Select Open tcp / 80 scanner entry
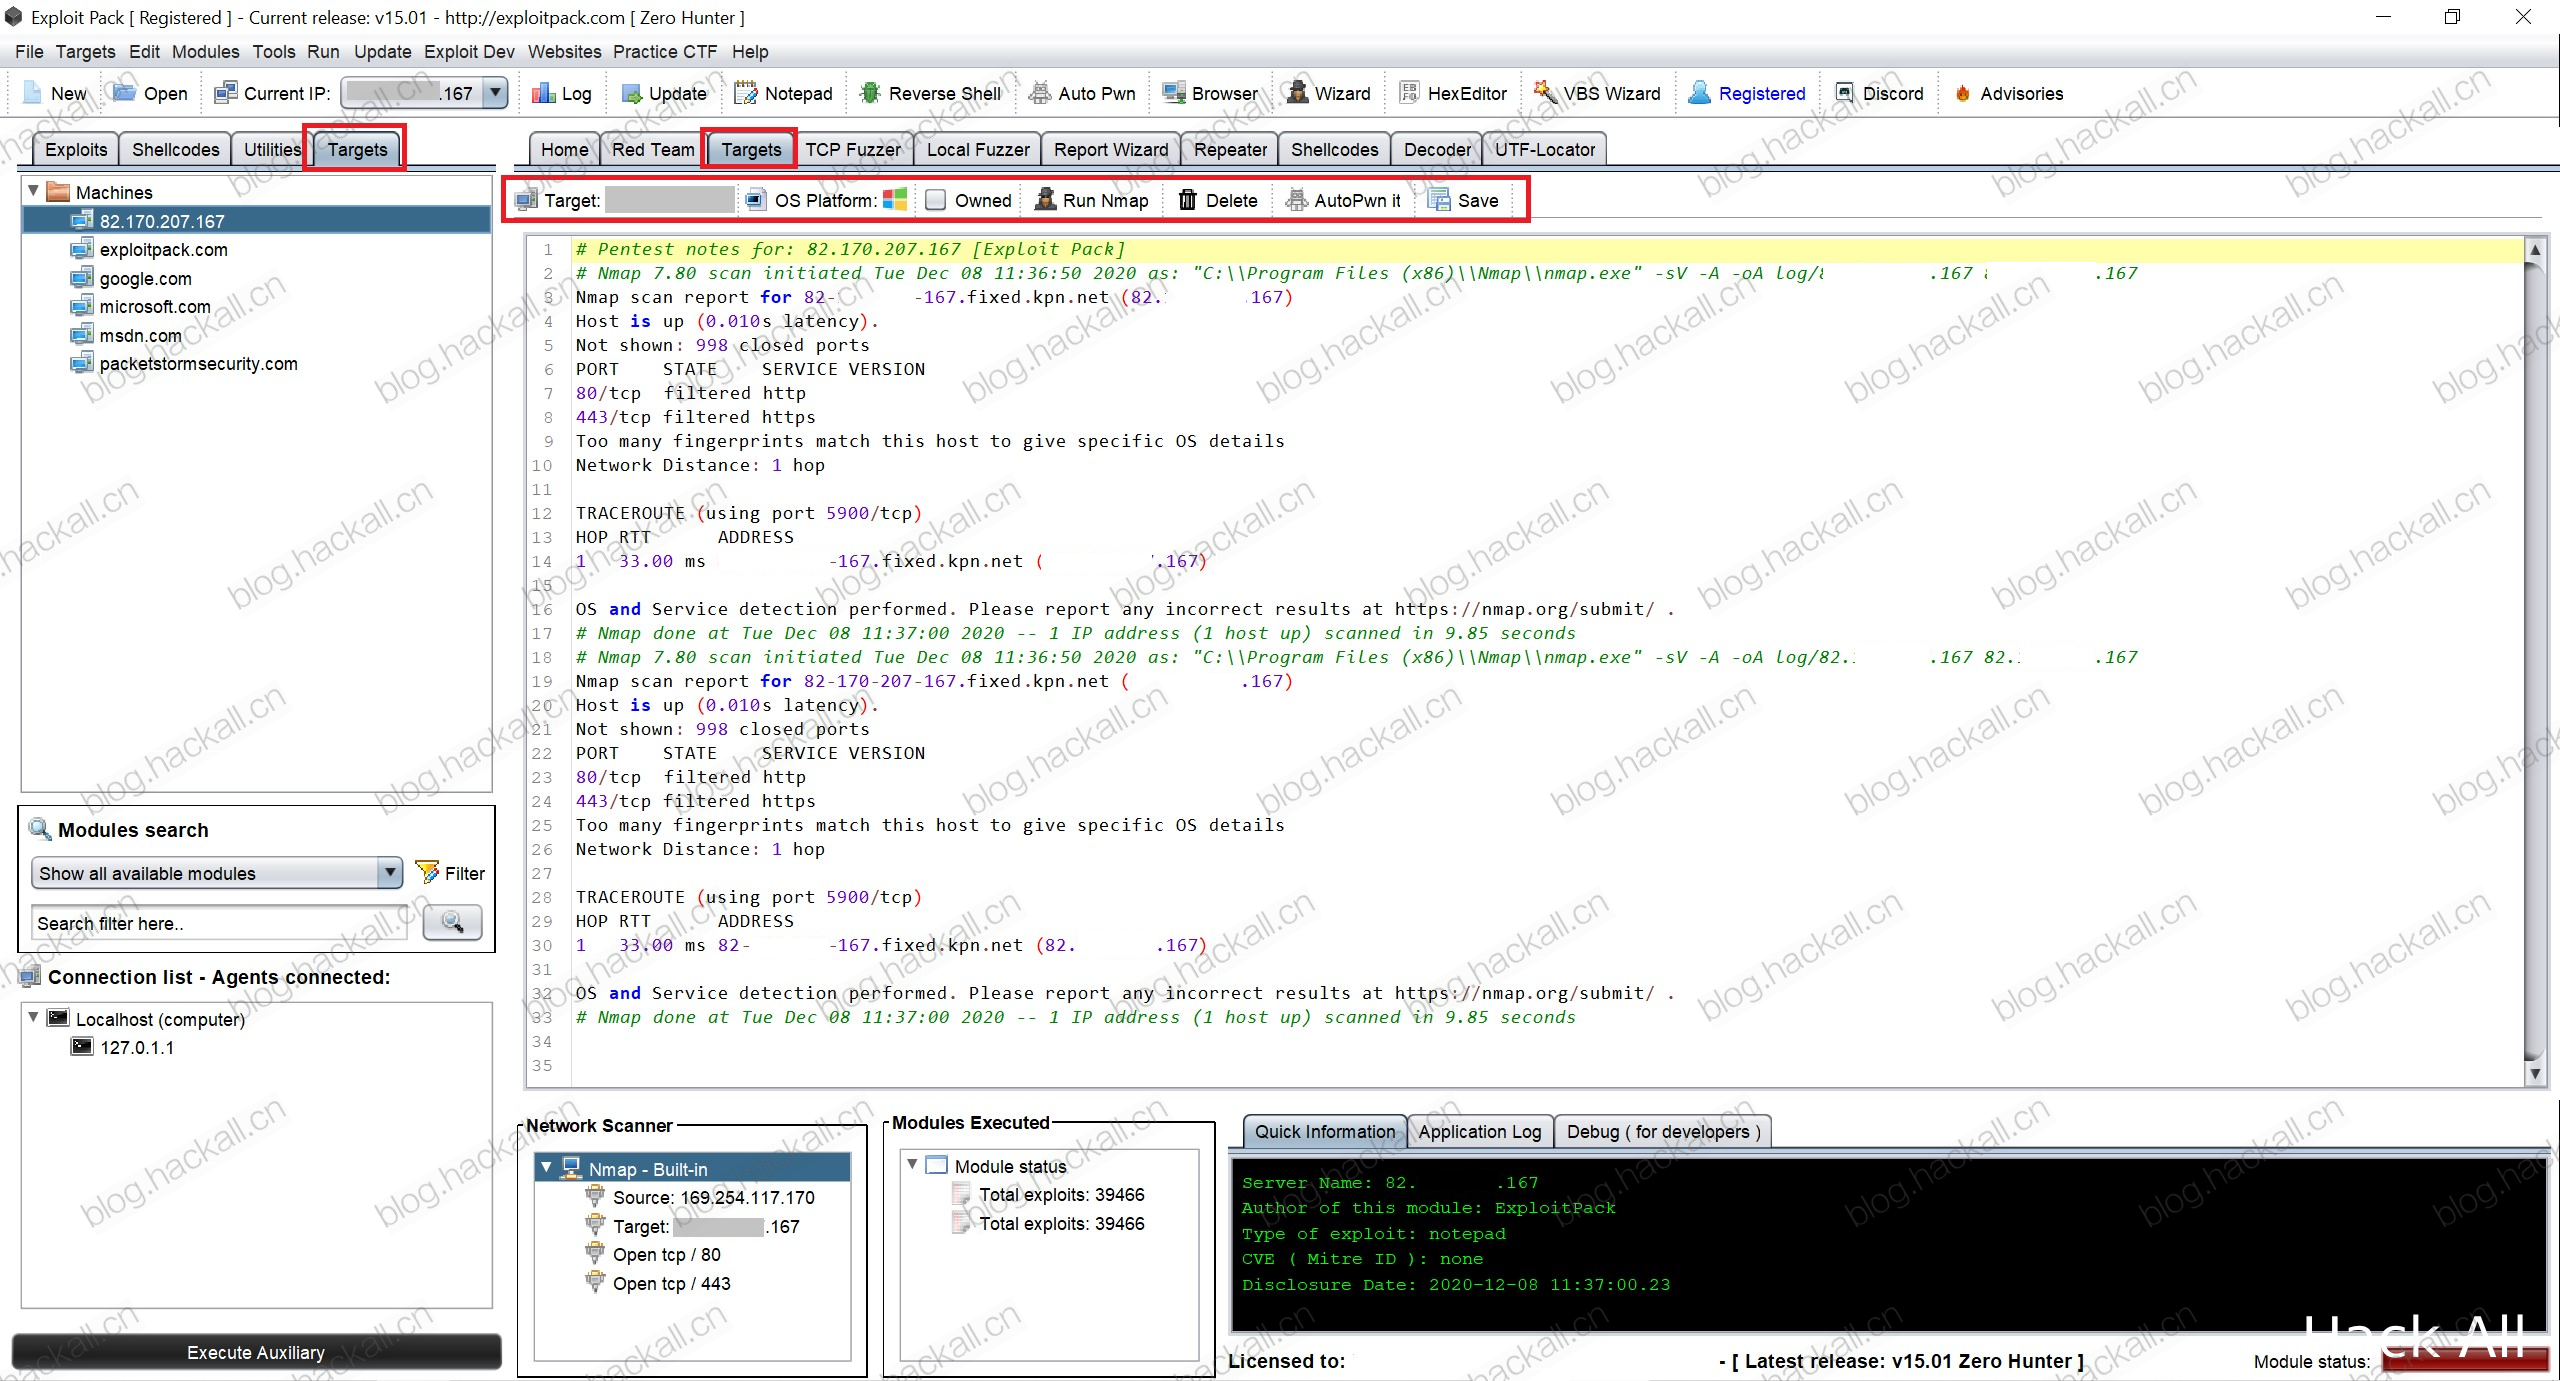This screenshot has height=1381, width=2560. pos(666,1254)
